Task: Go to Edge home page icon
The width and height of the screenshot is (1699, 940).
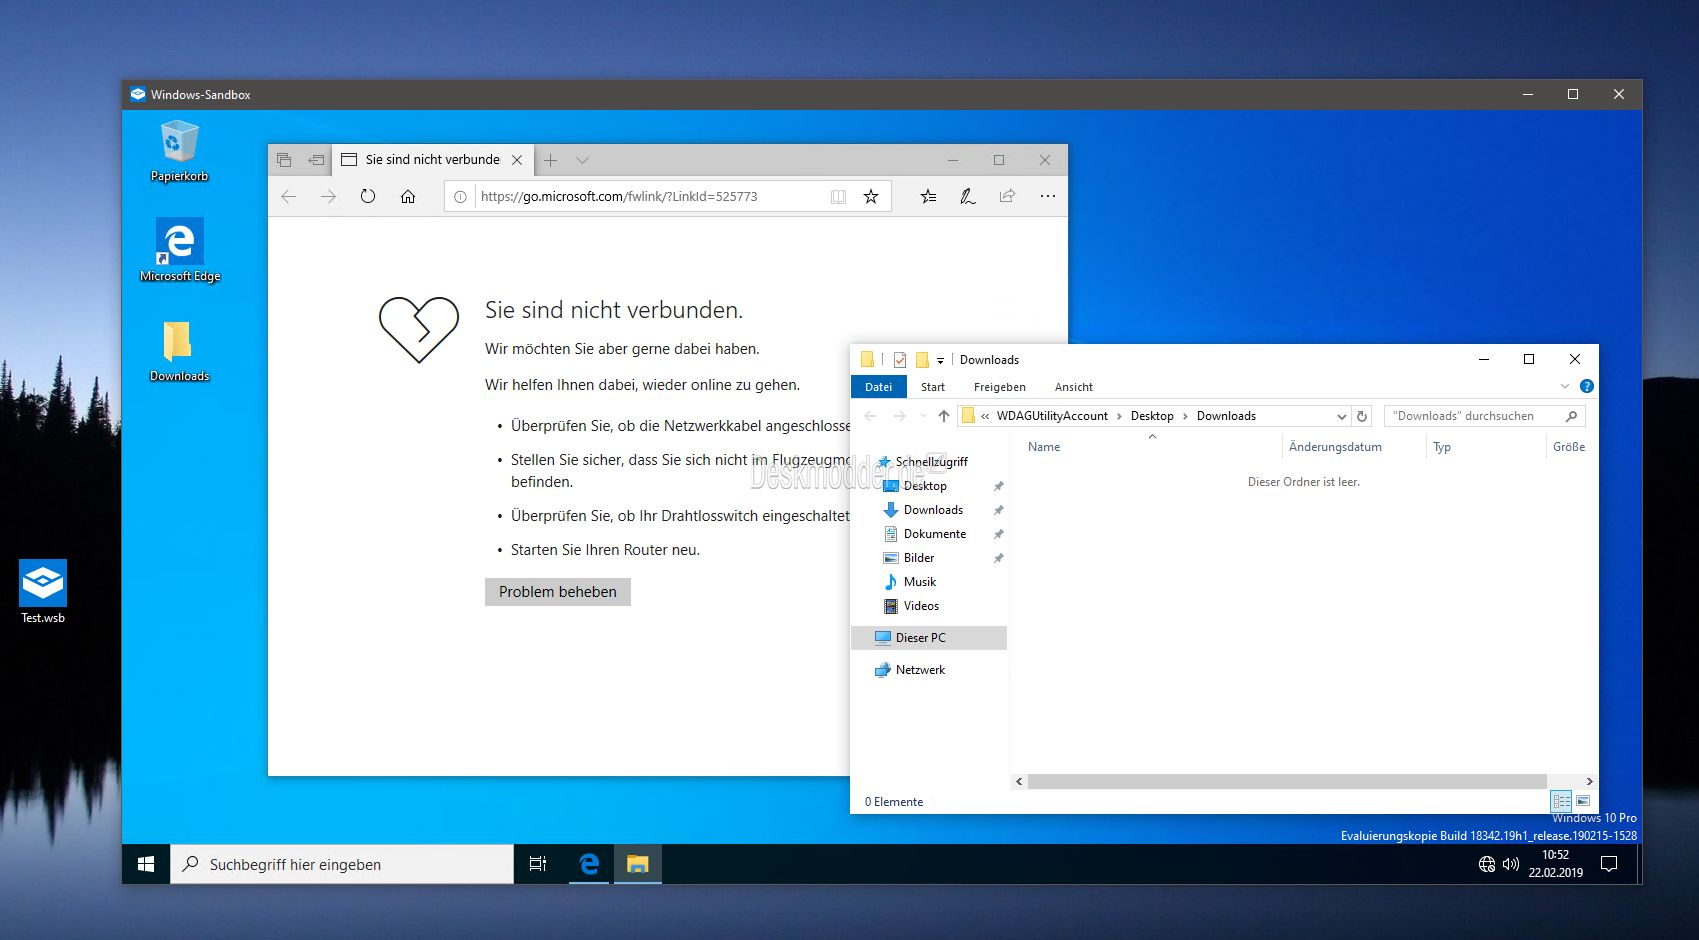Action: click(408, 196)
